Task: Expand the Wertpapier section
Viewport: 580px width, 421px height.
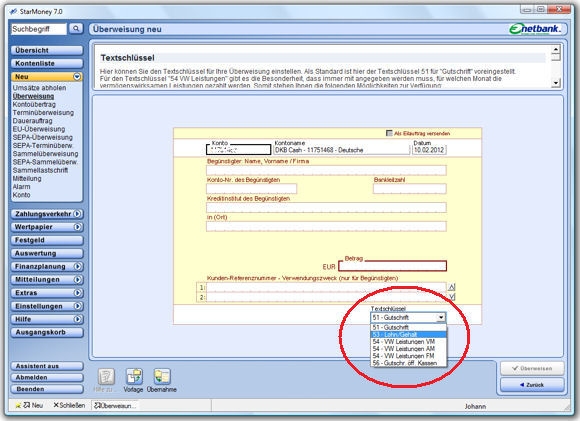Action: click(x=77, y=227)
